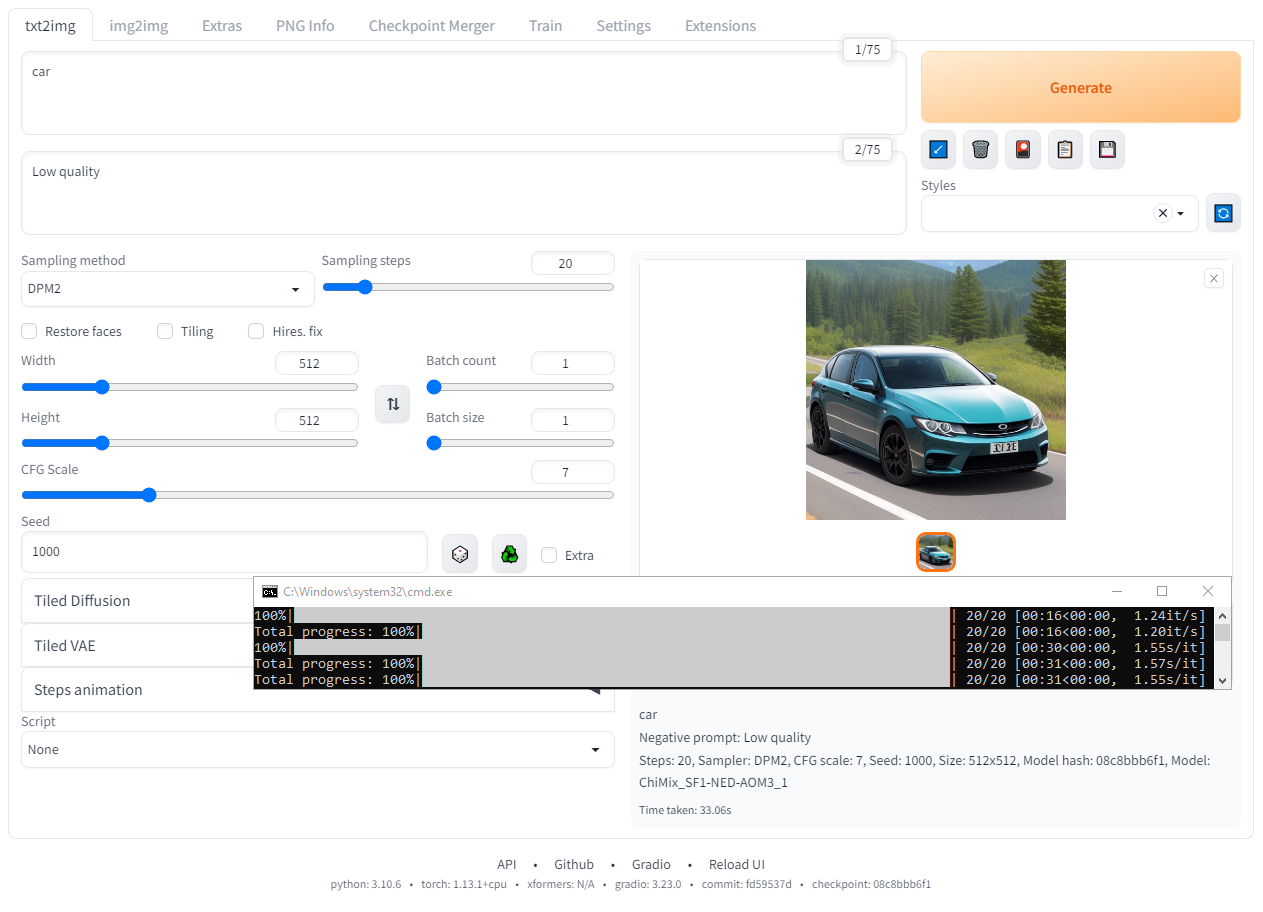
Task: Refresh the Styles list
Action: (x=1223, y=213)
